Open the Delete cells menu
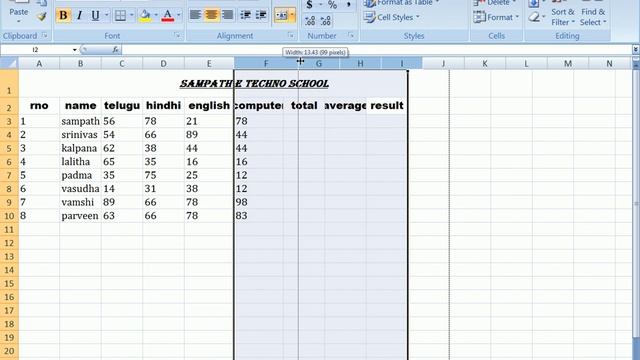Viewport: 640px width, 360px height. coord(496,3)
